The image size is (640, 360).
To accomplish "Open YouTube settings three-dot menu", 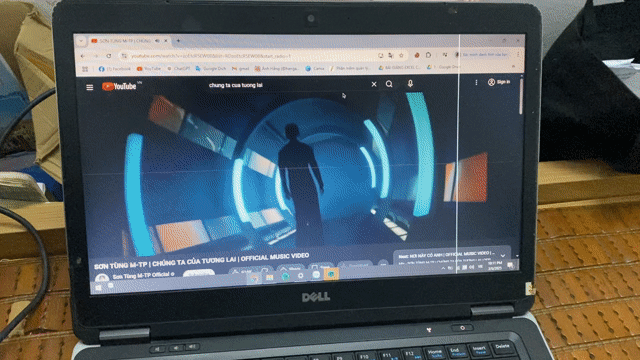I will [x=476, y=82].
